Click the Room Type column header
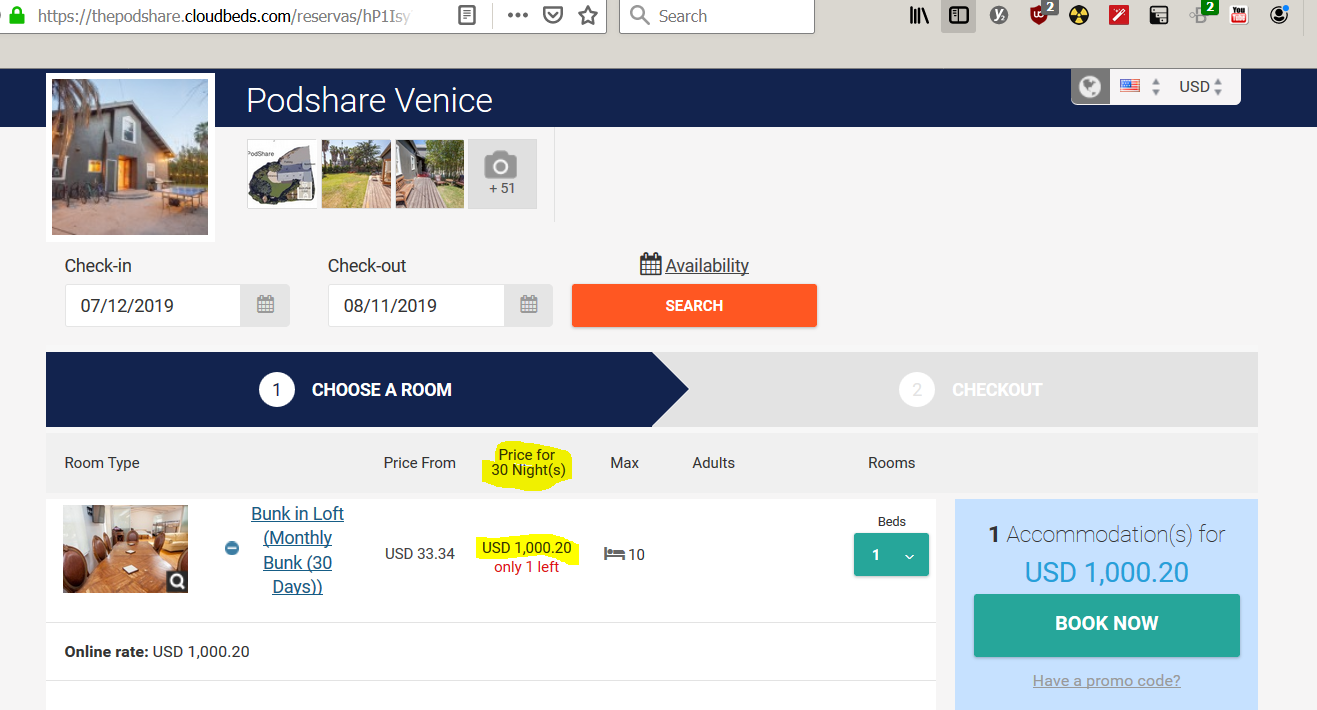Screen dimensions: 1317x710 tap(102, 463)
